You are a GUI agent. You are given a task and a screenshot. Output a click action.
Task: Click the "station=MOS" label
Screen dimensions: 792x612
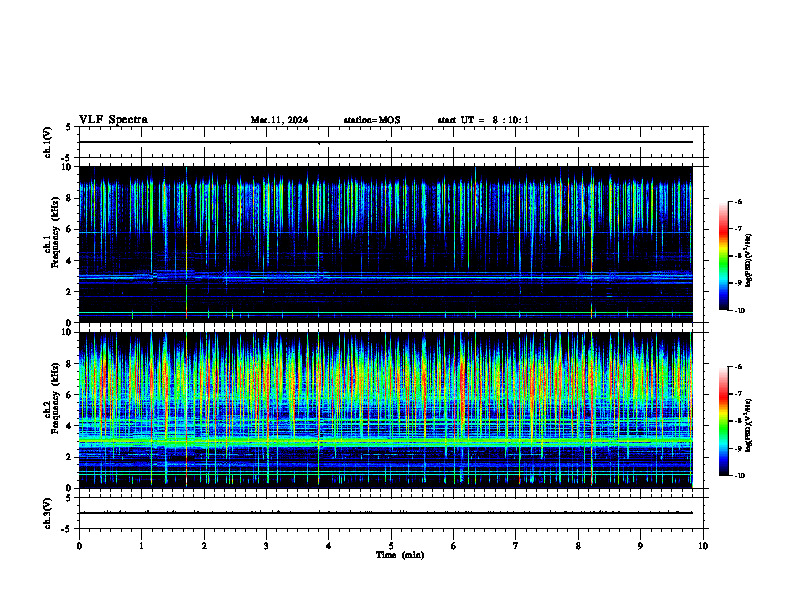372,120
